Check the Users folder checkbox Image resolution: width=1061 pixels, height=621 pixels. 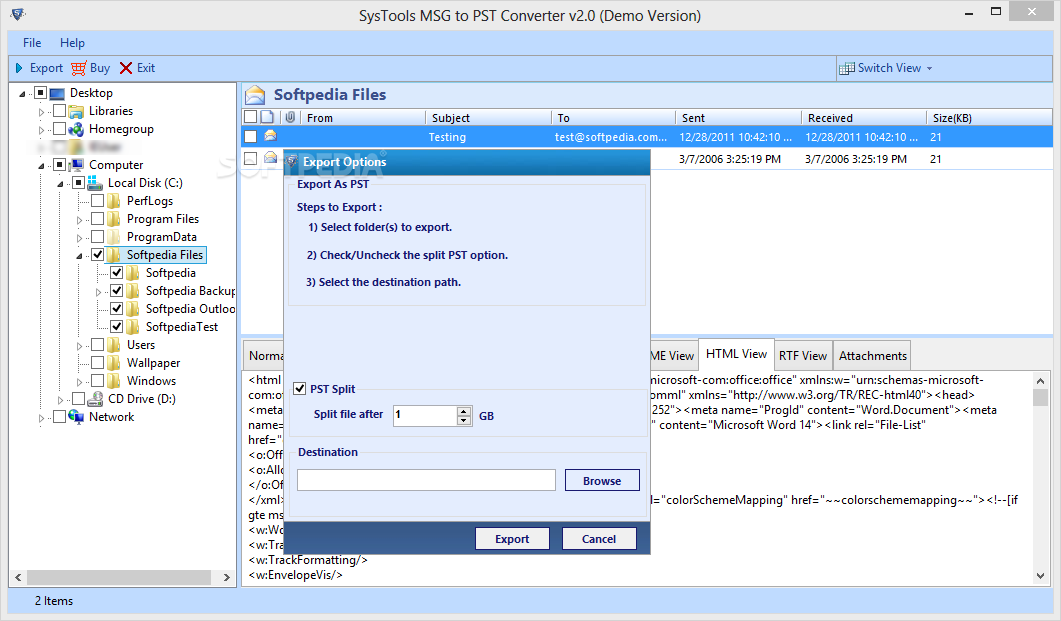click(97, 345)
